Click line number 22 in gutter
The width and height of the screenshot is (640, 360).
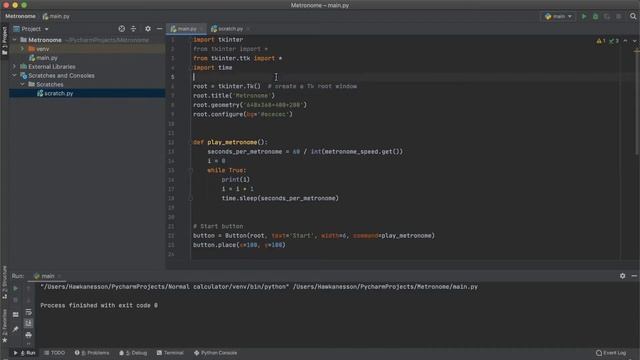point(171,236)
